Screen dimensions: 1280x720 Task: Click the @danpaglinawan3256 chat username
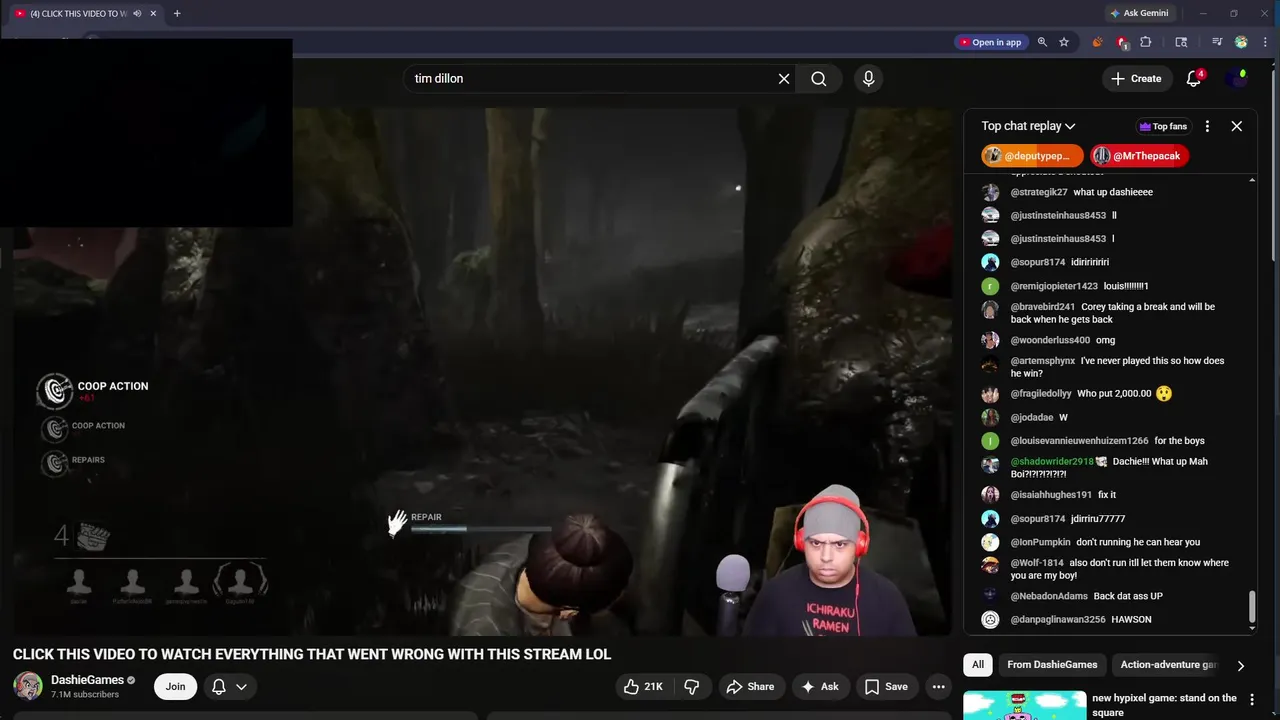pyautogui.click(x=1058, y=620)
